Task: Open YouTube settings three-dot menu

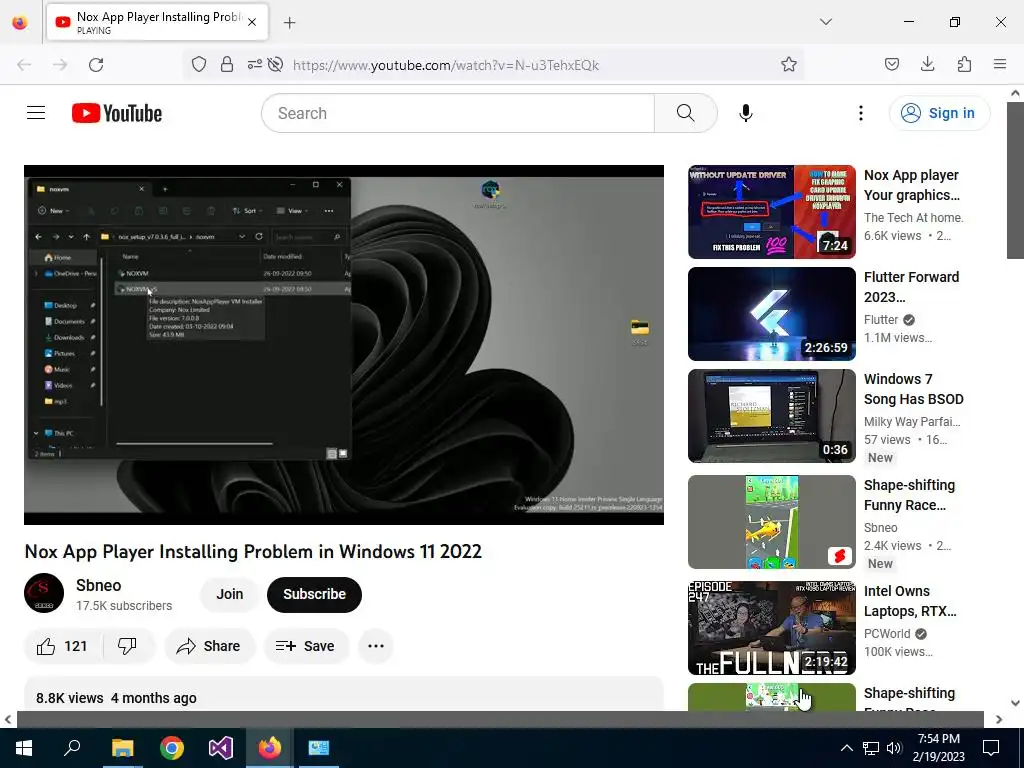Action: [861, 113]
